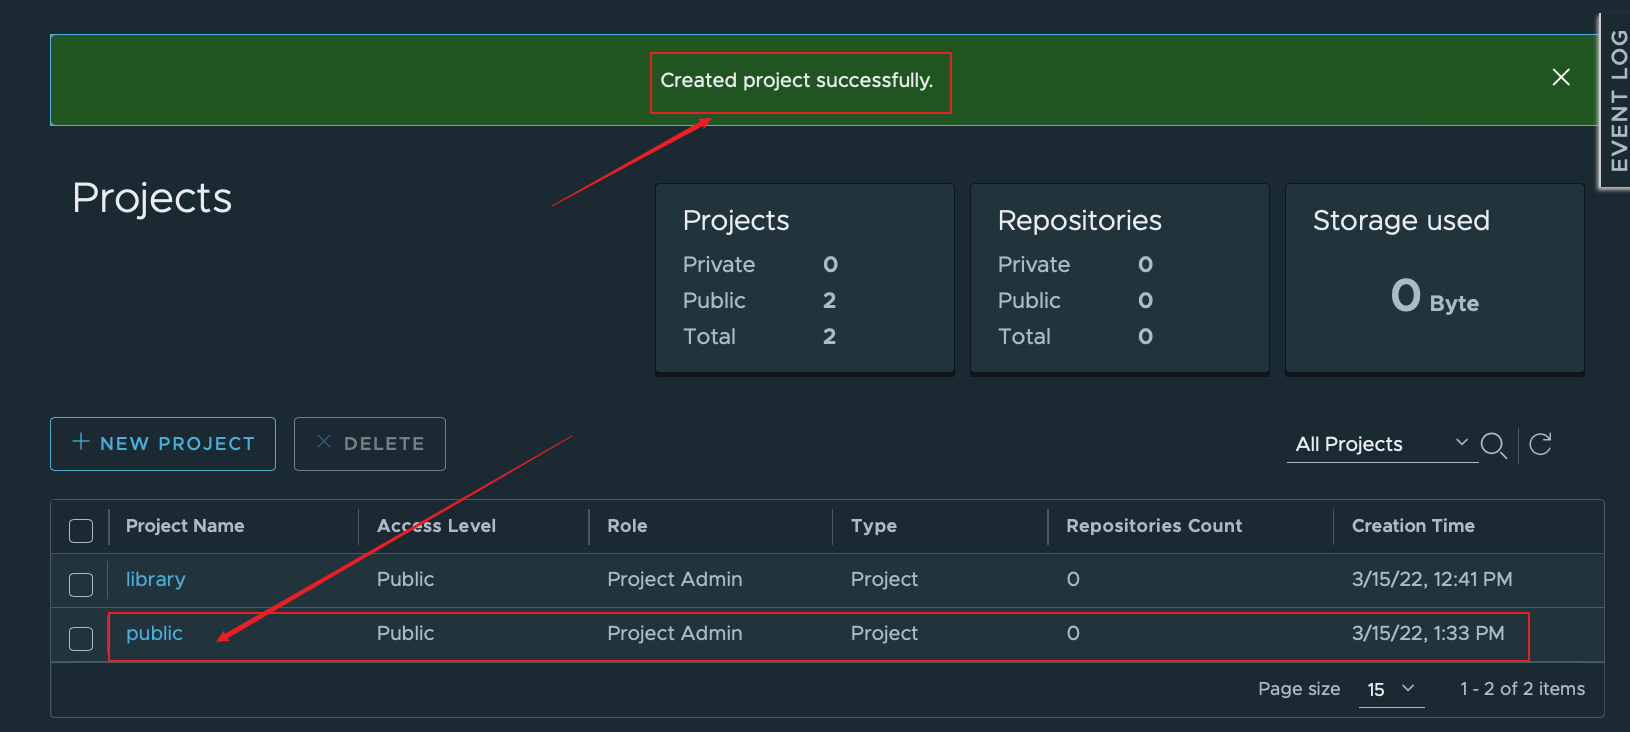Refresh the project list
This screenshot has width=1630, height=732.
click(x=1540, y=444)
